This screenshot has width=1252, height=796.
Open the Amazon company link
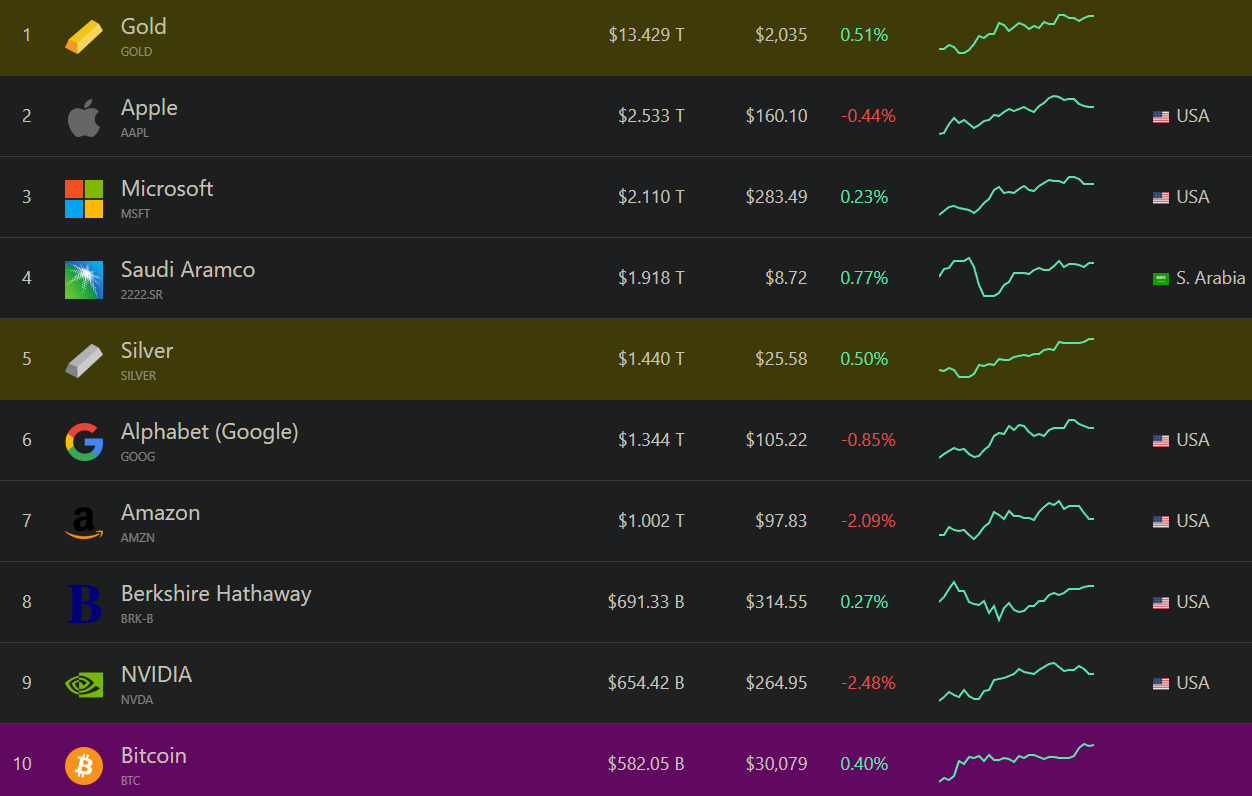[160, 513]
